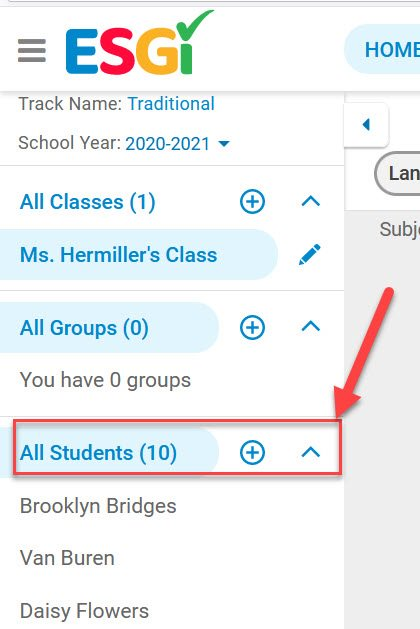Add a new group with plus icon
This screenshot has height=629, width=420.
click(x=252, y=327)
